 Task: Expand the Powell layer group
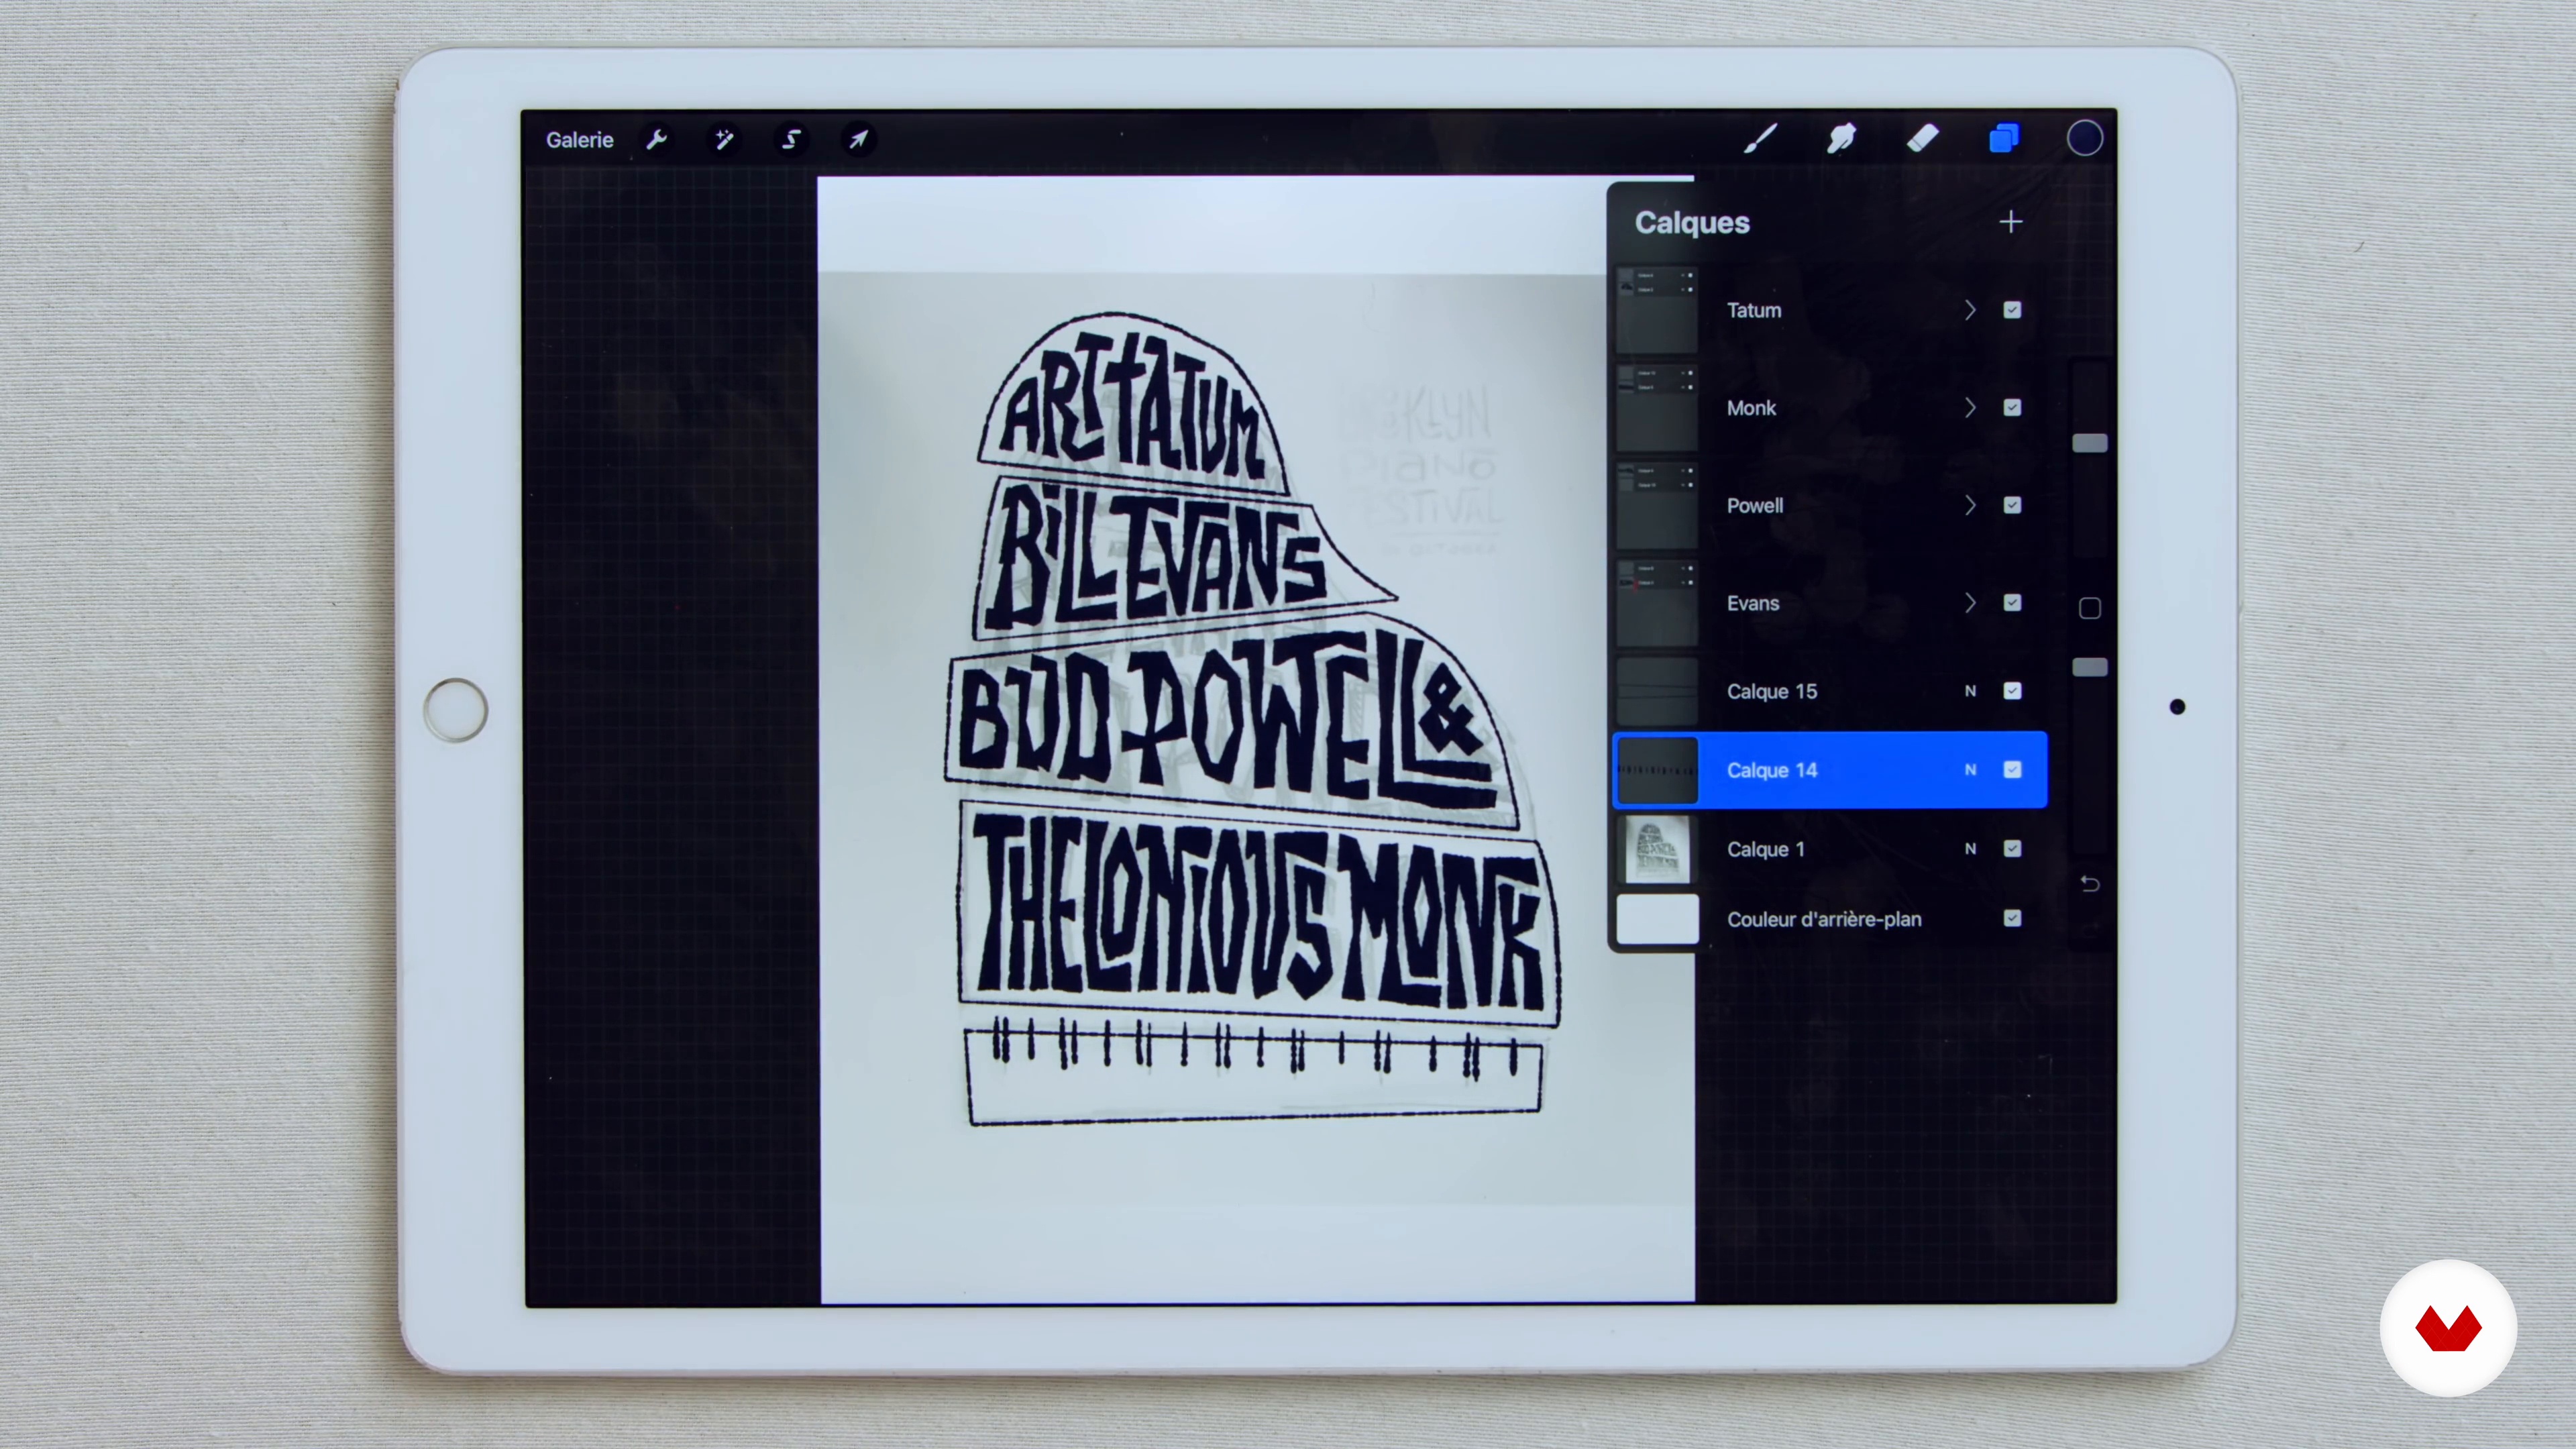(1970, 505)
